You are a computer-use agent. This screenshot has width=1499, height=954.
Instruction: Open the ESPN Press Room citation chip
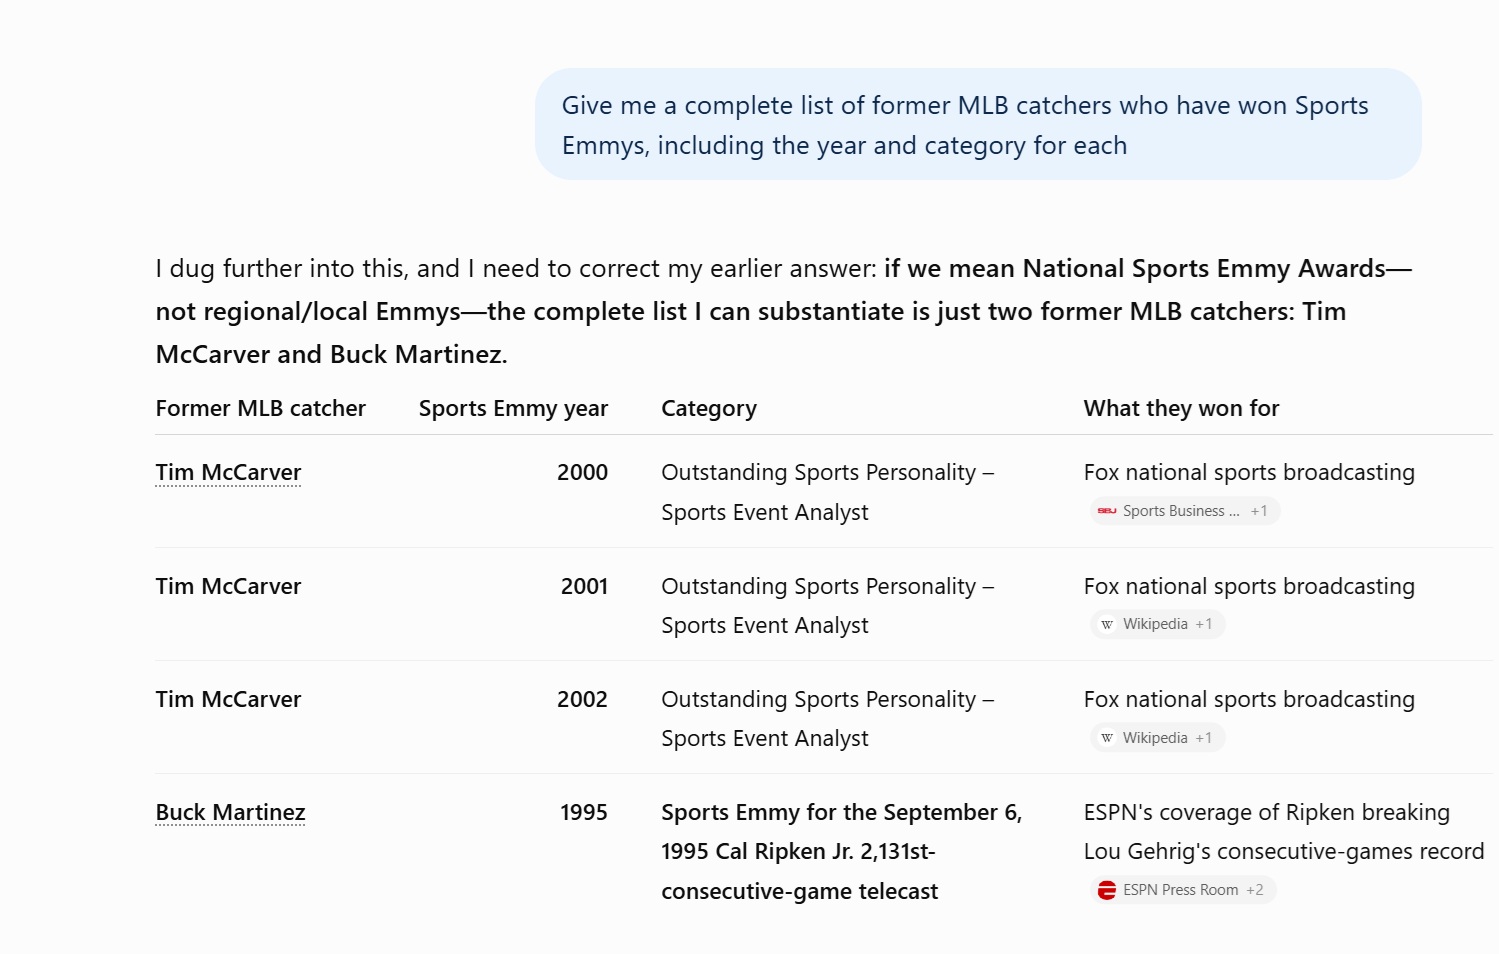click(1183, 890)
